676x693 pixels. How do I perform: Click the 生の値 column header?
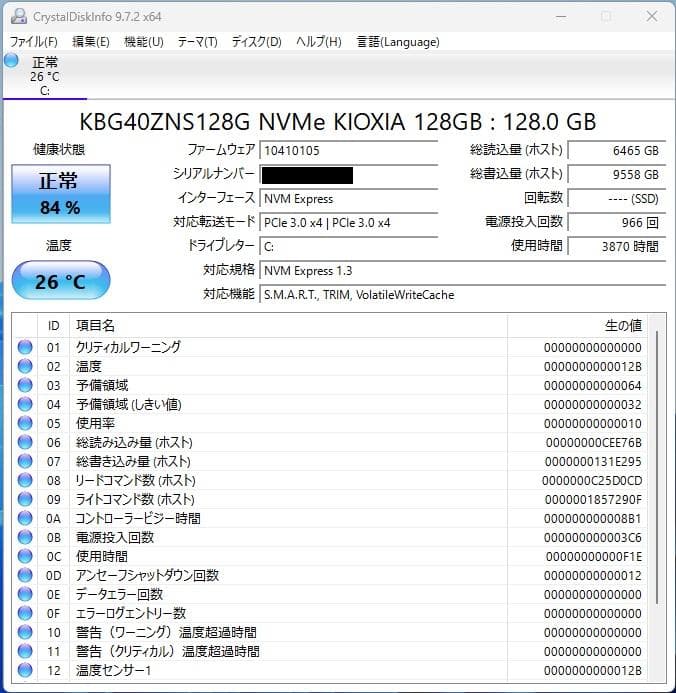(577, 326)
